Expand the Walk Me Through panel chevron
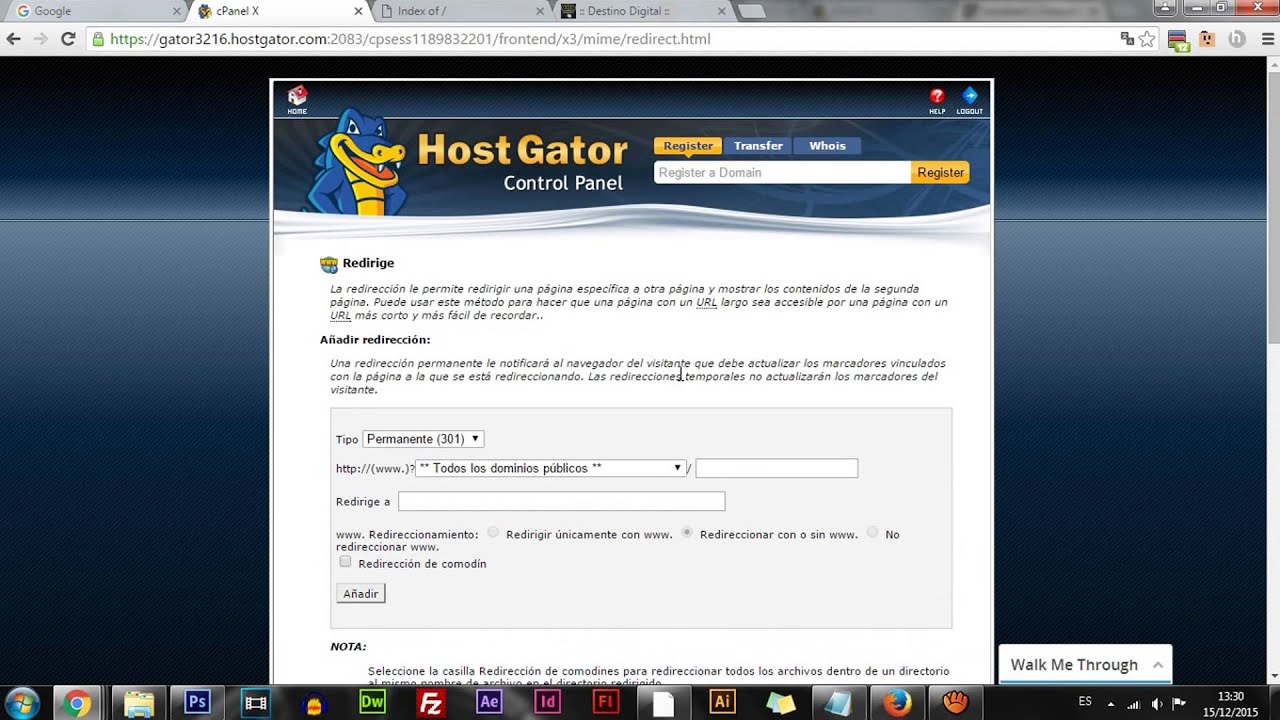This screenshot has width=1280, height=720. pos(1157,665)
